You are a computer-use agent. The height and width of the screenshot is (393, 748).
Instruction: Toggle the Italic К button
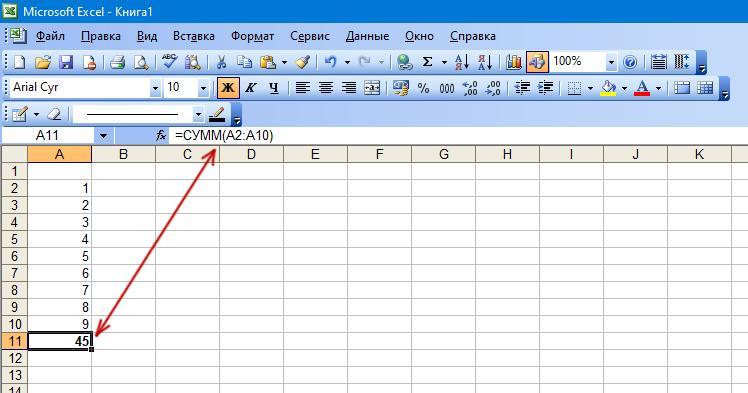click(250, 88)
